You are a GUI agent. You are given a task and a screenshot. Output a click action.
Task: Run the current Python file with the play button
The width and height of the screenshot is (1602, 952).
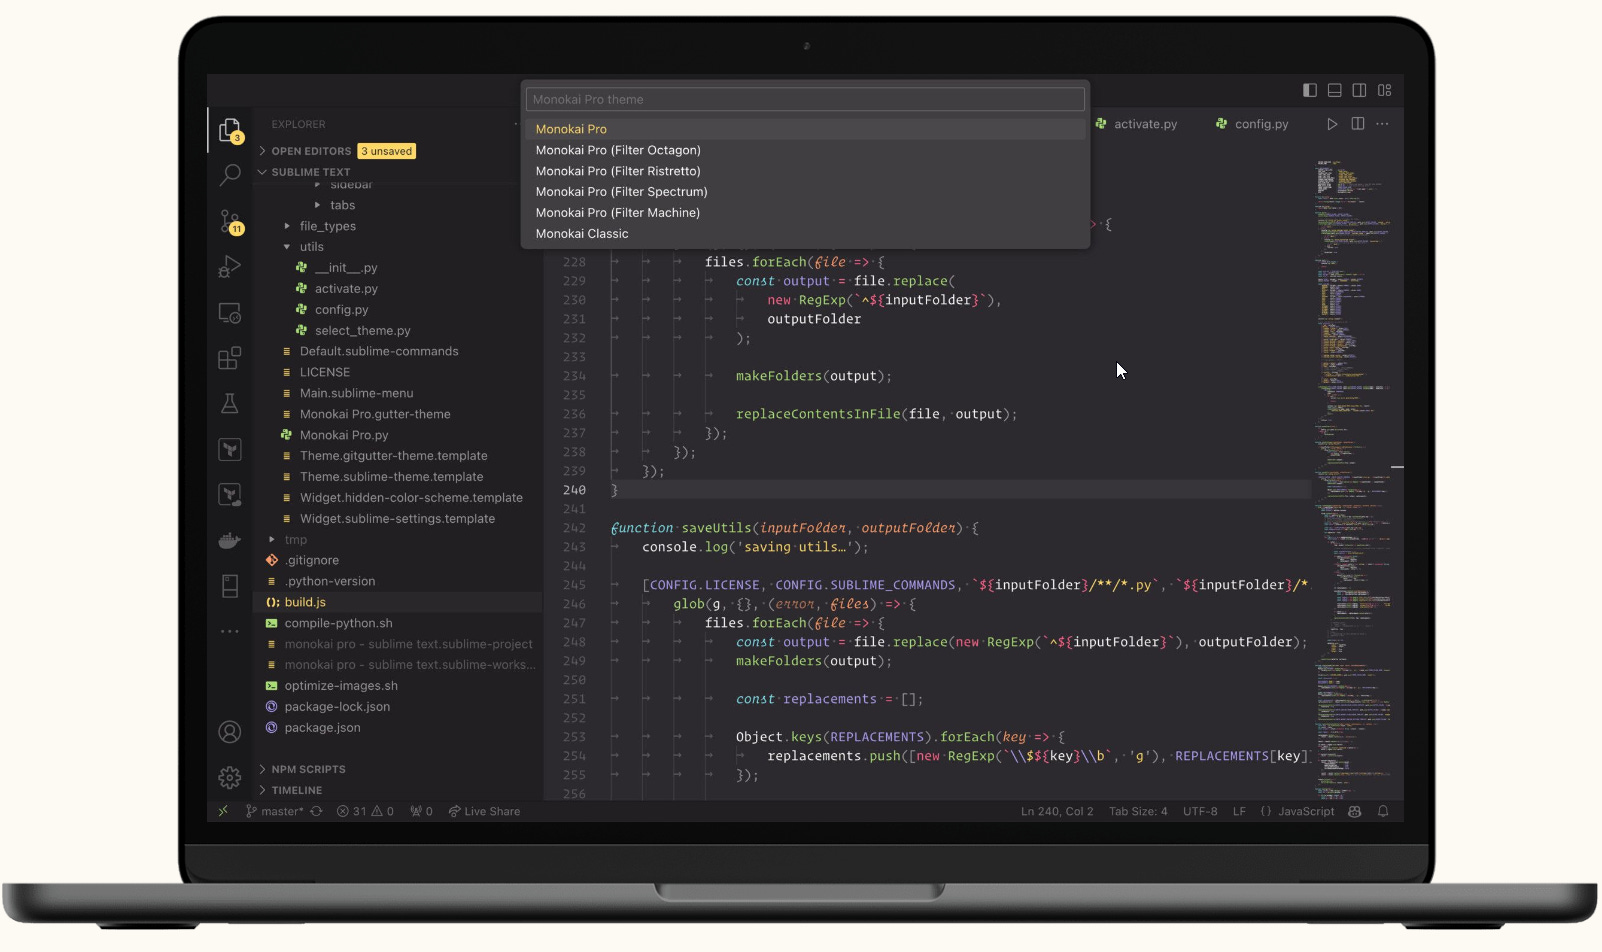[x=1333, y=123]
